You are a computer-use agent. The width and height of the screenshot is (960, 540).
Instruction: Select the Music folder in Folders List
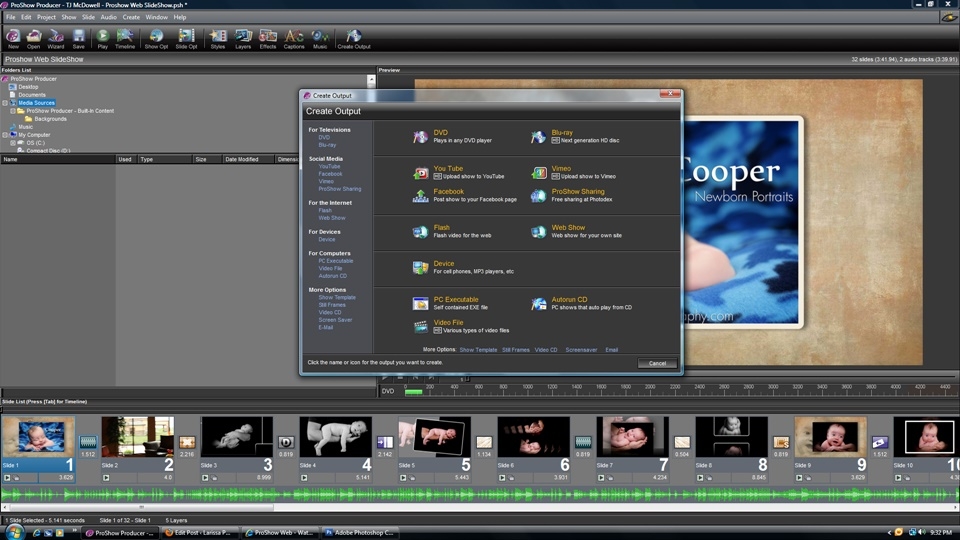25,127
